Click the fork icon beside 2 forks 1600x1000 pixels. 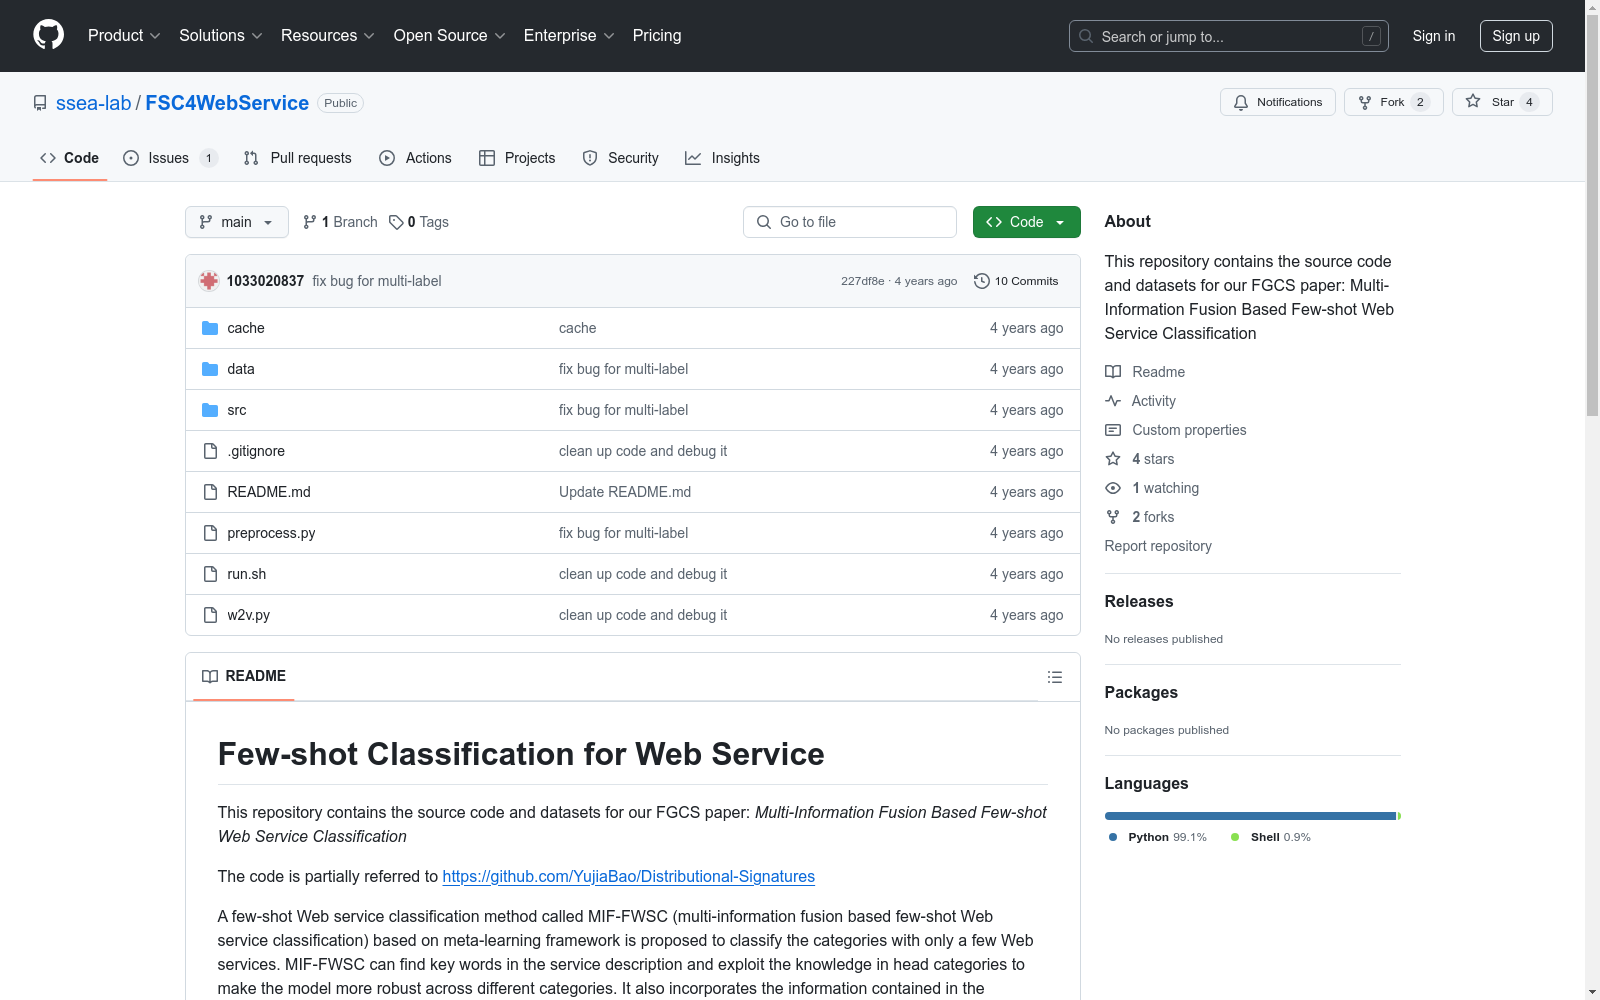click(1113, 517)
